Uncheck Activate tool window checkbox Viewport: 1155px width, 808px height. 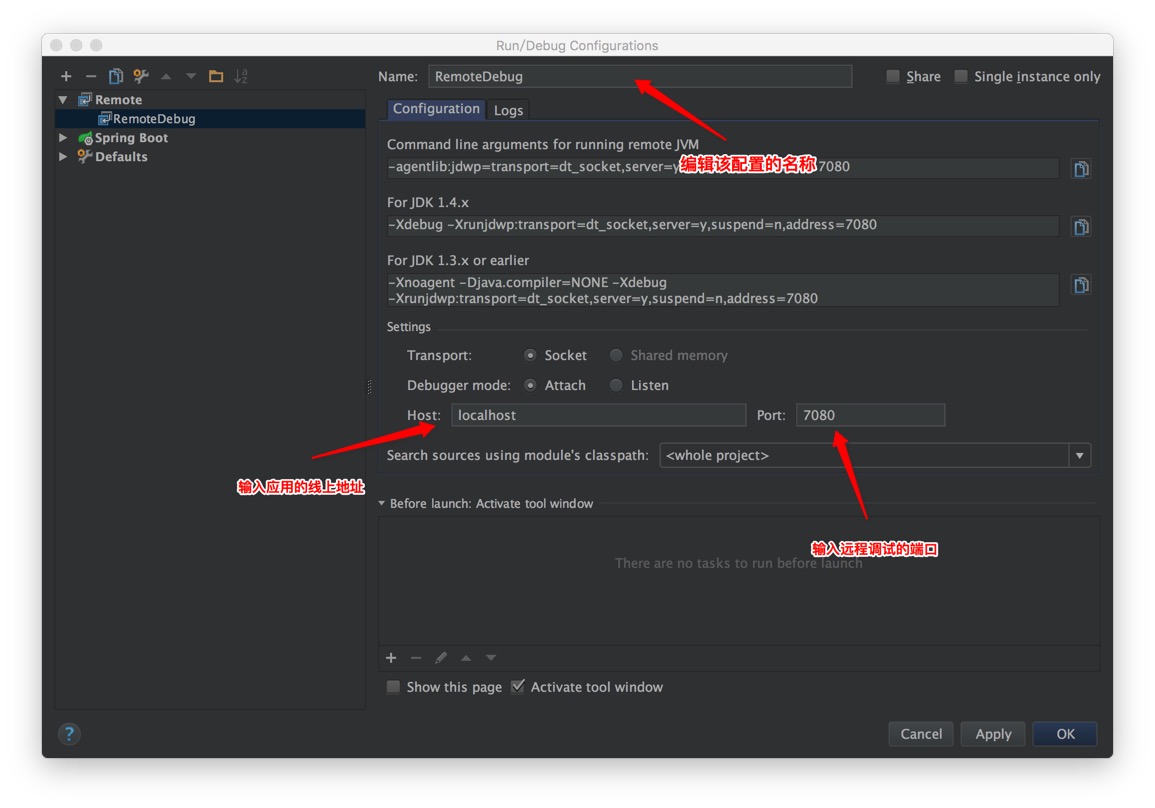(x=518, y=687)
